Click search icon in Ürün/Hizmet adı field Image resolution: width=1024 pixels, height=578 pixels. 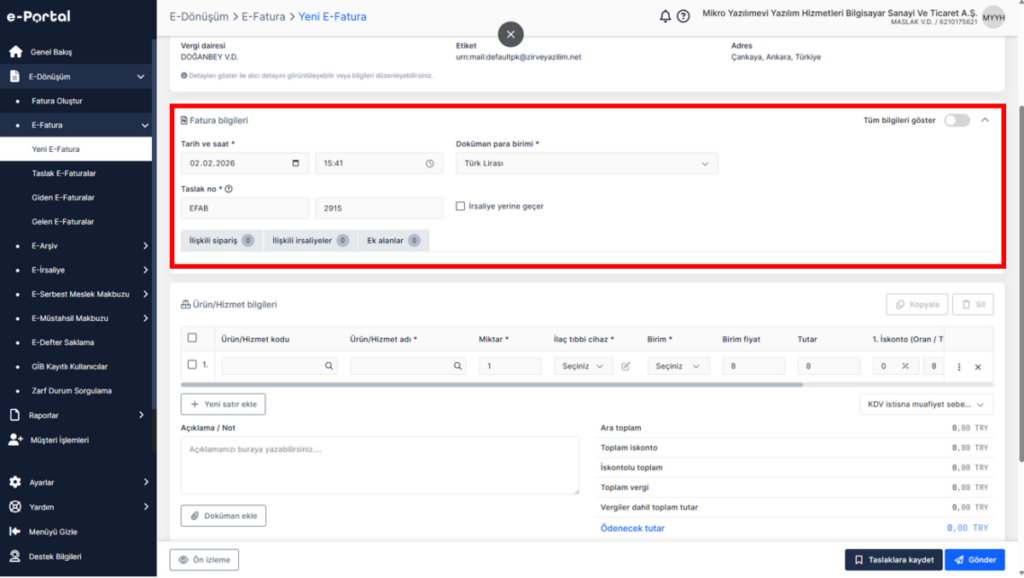458,366
